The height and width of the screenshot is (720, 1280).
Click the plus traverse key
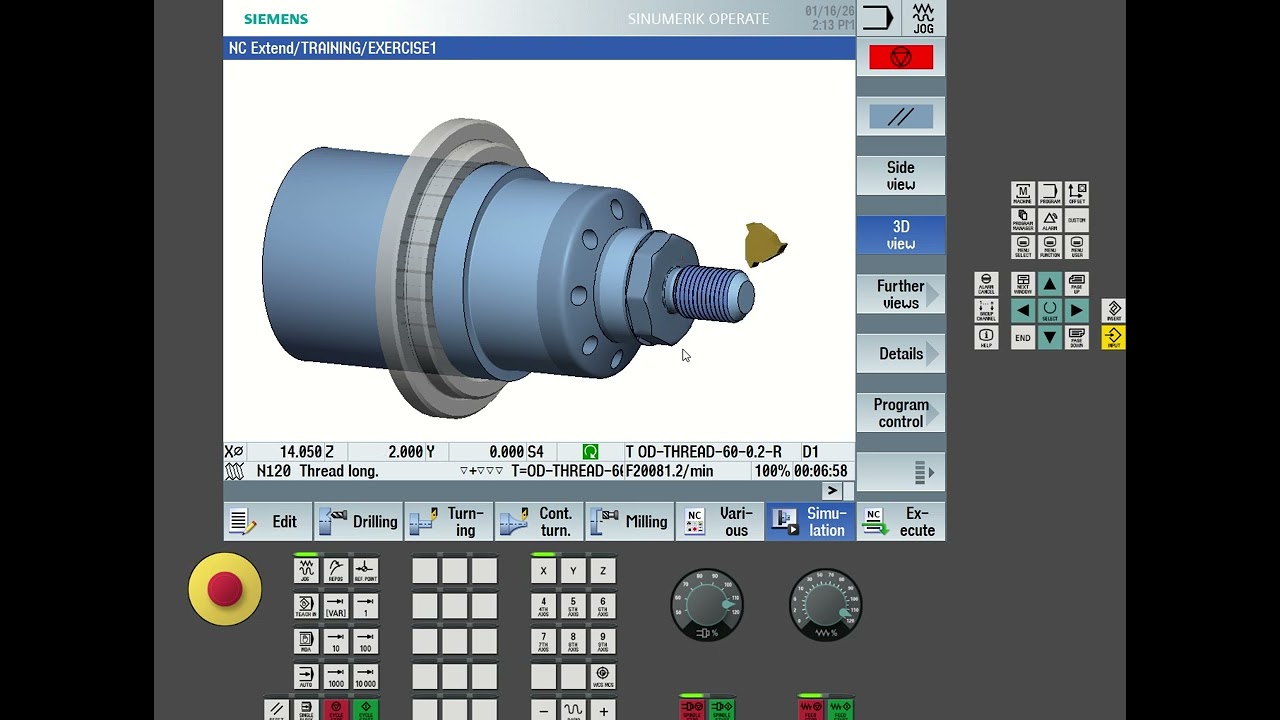point(603,711)
